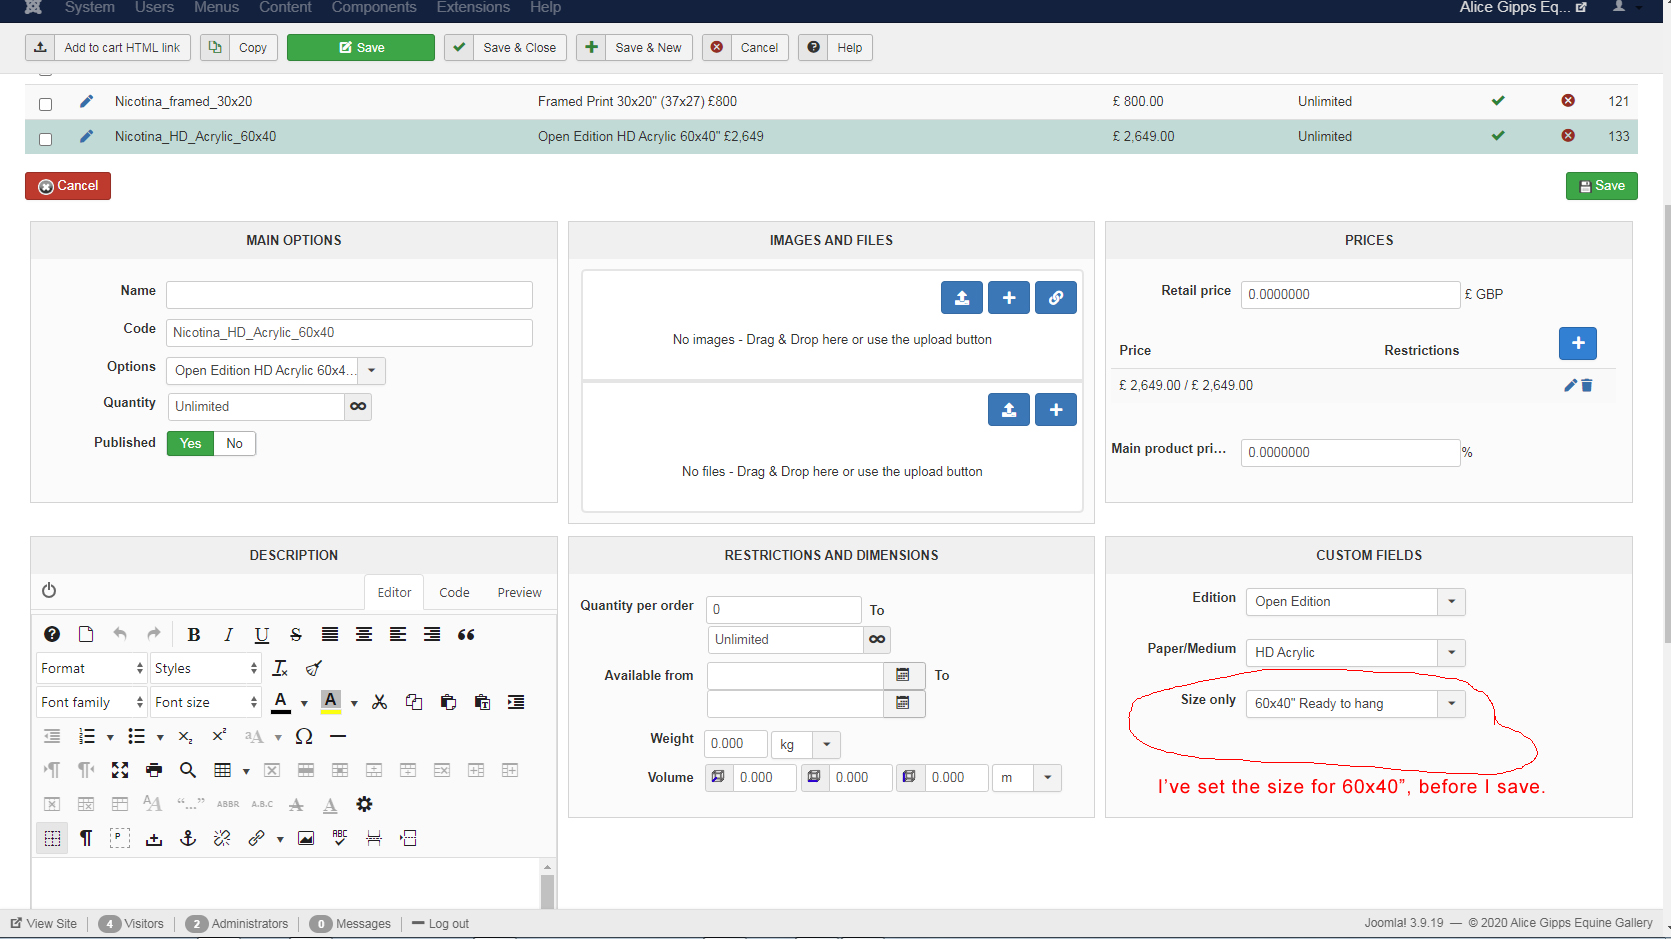
Task: Delete the Nicotina_HD_Acrylic_60x40 variant row
Action: (x=1568, y=136)
